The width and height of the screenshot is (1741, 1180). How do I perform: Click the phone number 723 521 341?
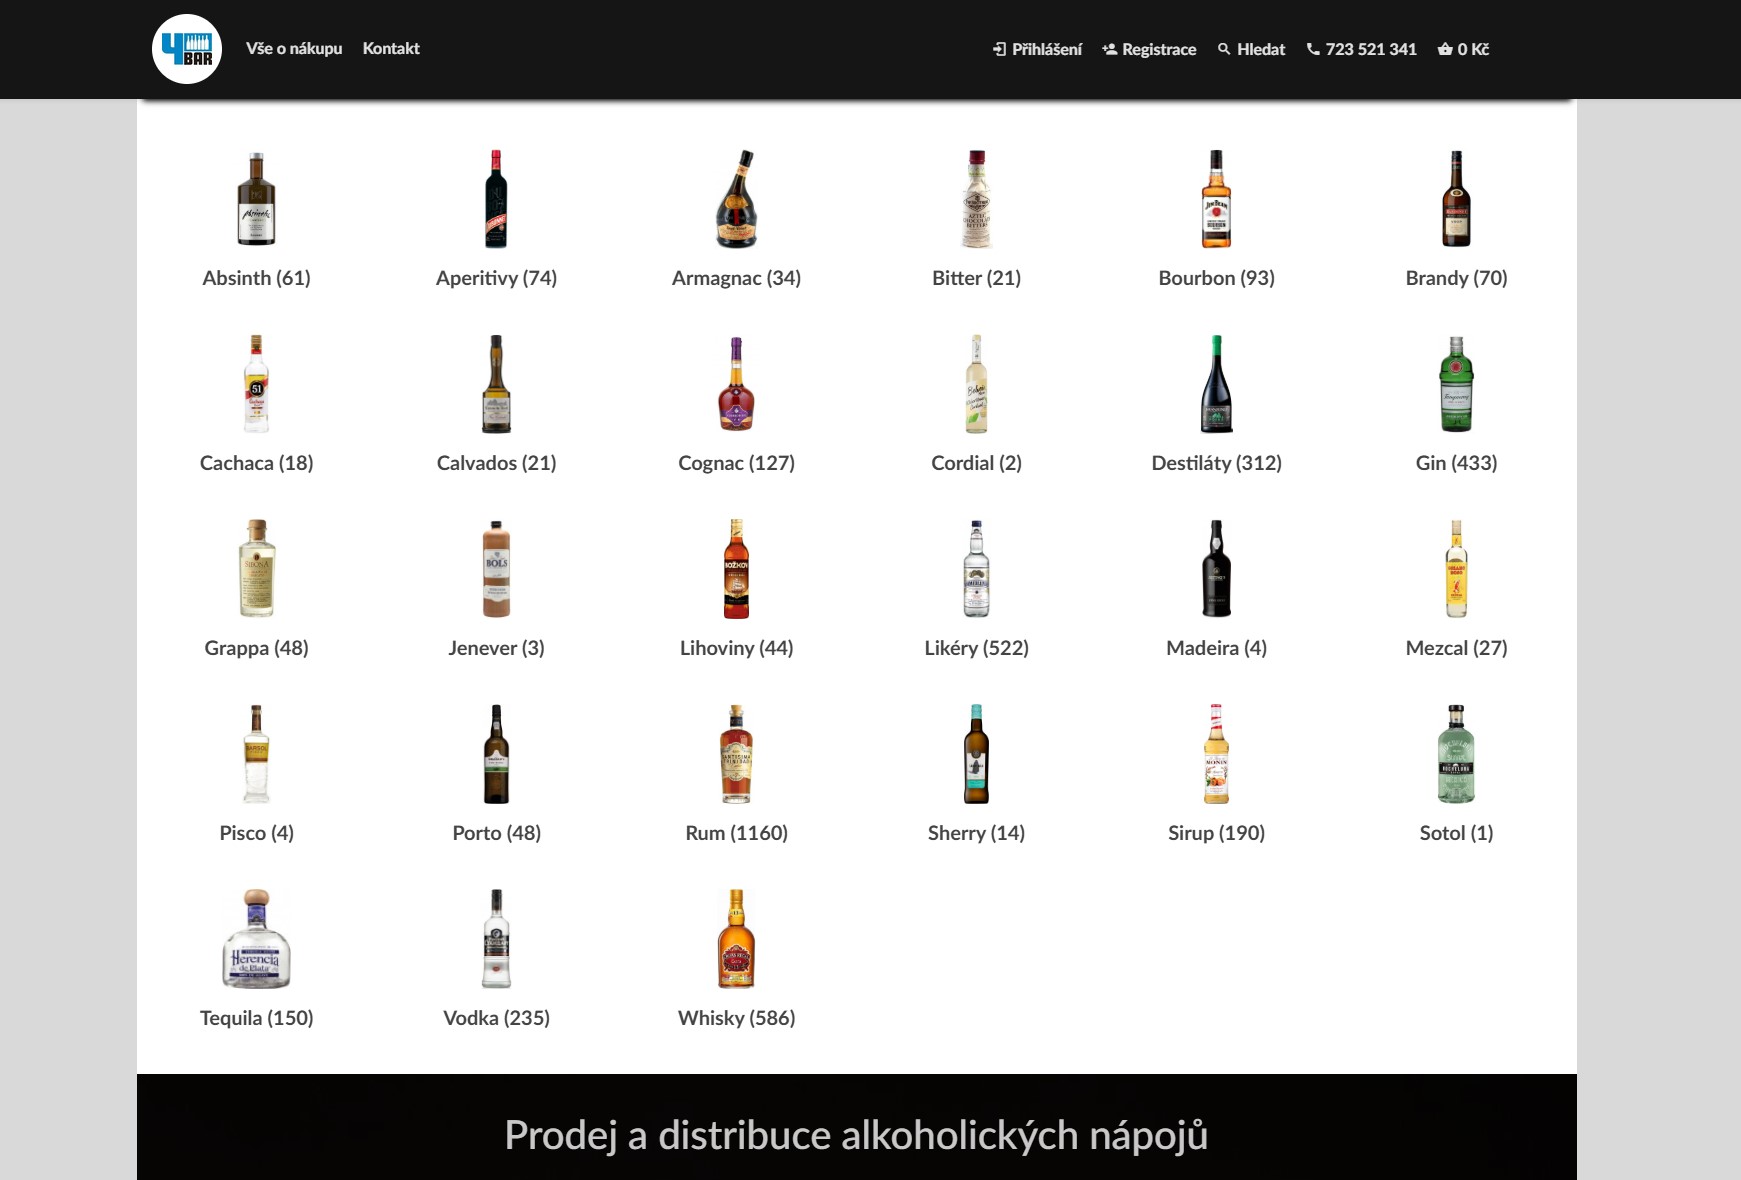point(1361,50)
